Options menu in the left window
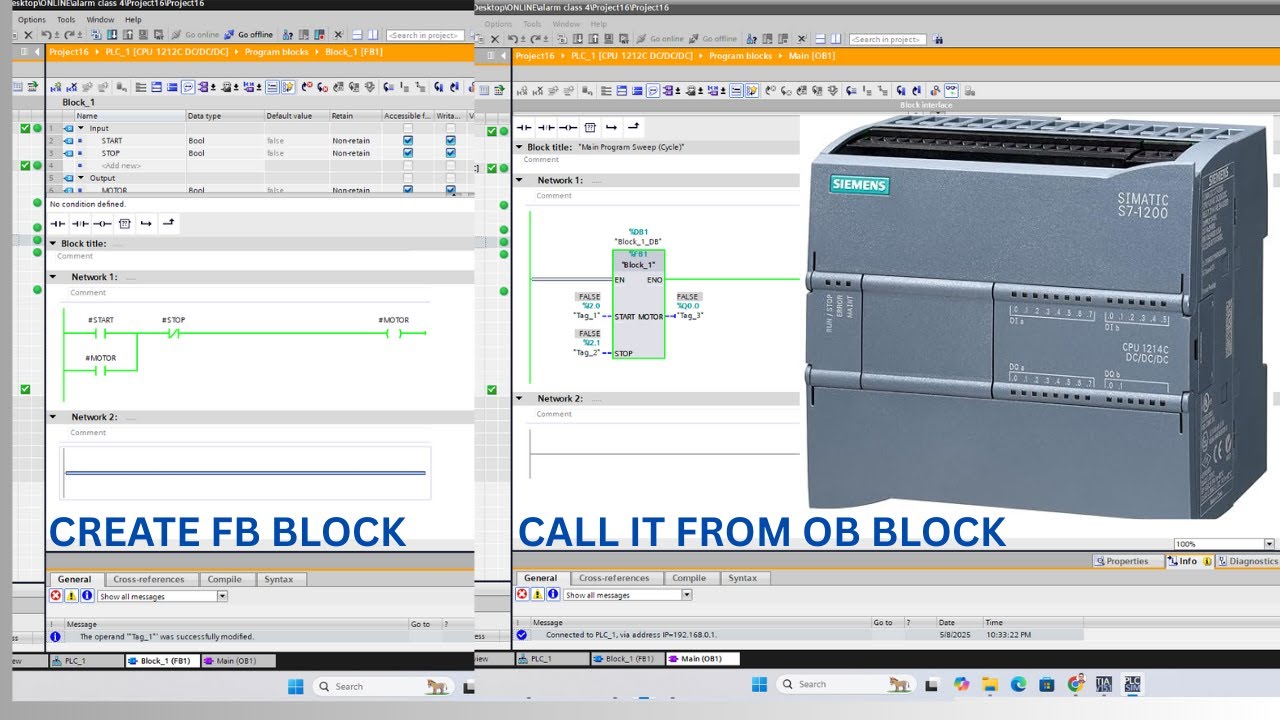This screenshot has height=720, width=1280. tap(31, 19)
